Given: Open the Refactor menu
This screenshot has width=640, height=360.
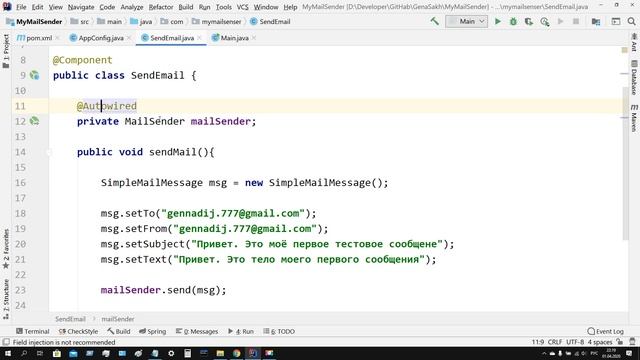Looking at the screenshot, I should tap(161, 7).
